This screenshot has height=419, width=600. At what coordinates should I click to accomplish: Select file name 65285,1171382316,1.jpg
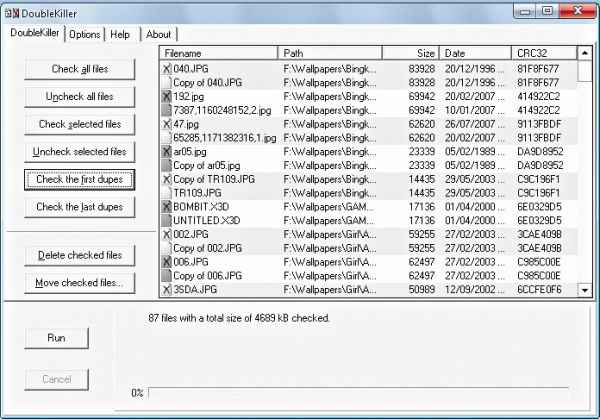point(225,138)
